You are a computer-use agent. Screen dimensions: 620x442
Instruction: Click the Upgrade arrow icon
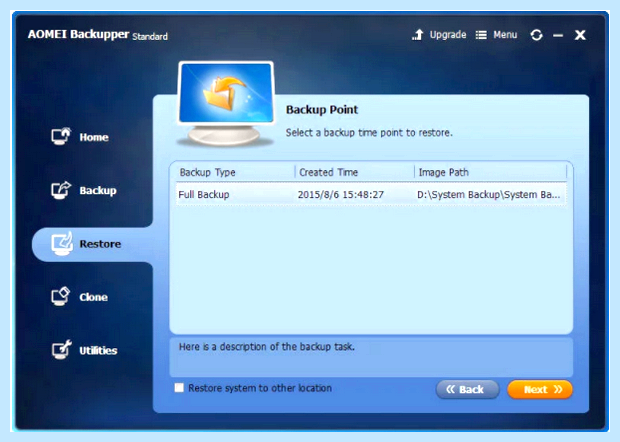coord(418,35)
